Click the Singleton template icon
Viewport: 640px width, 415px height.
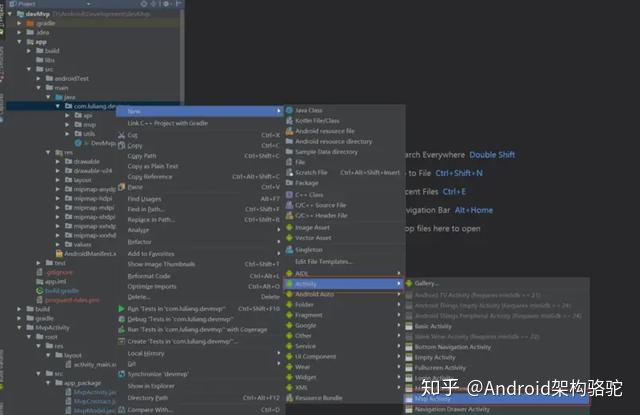tap(289, 249)
